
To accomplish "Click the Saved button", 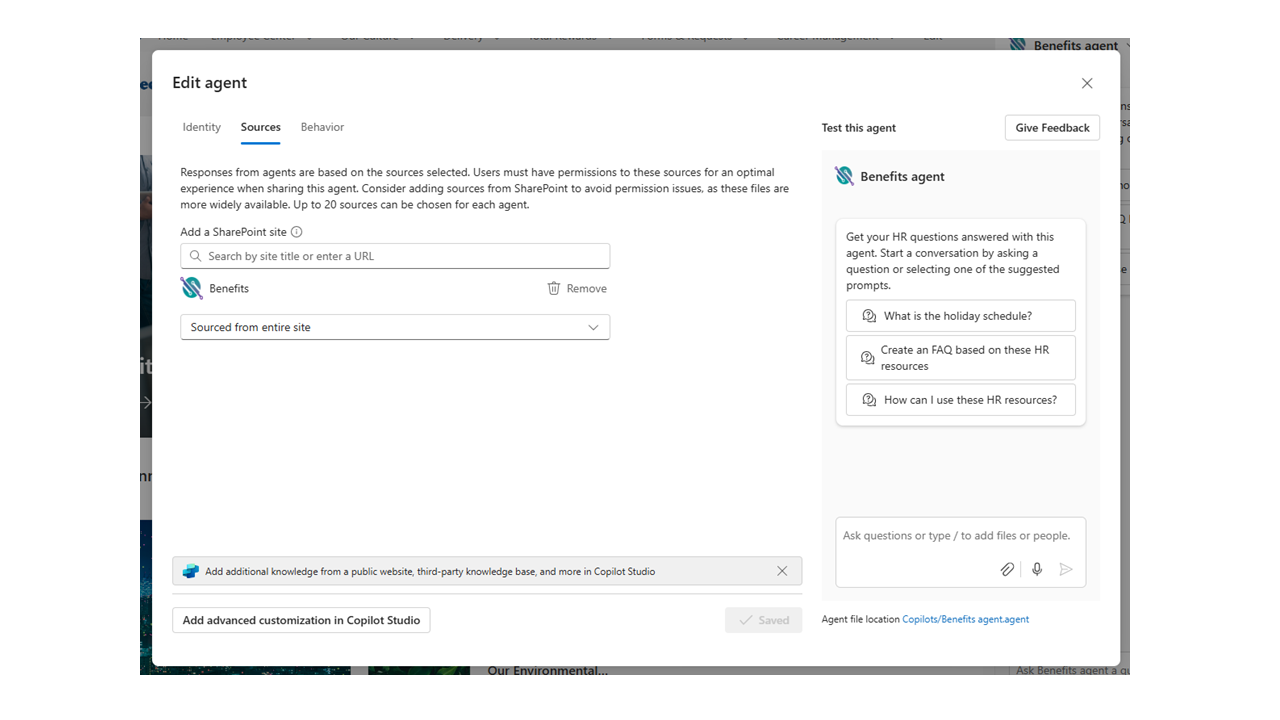I will tap(763, 620).
